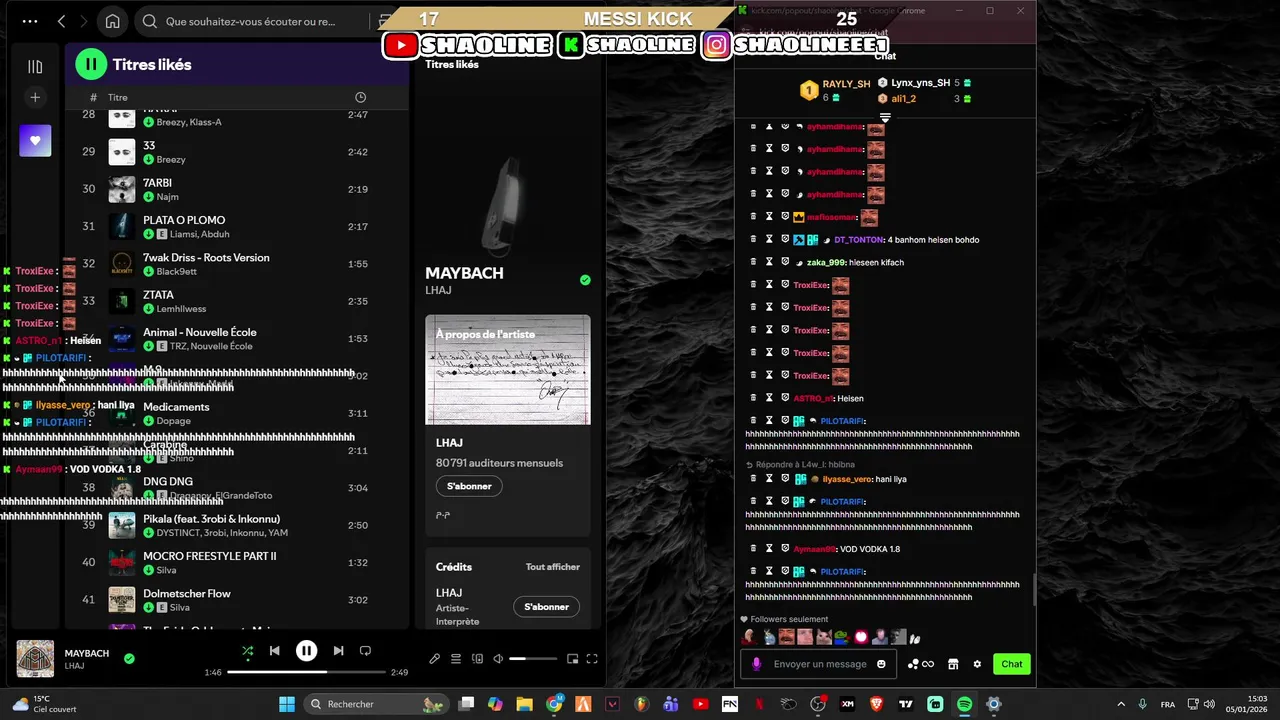Open weather widget 15°C Ciel couvert
This screenshot has height=720, width=1280.
pos(45,704)
